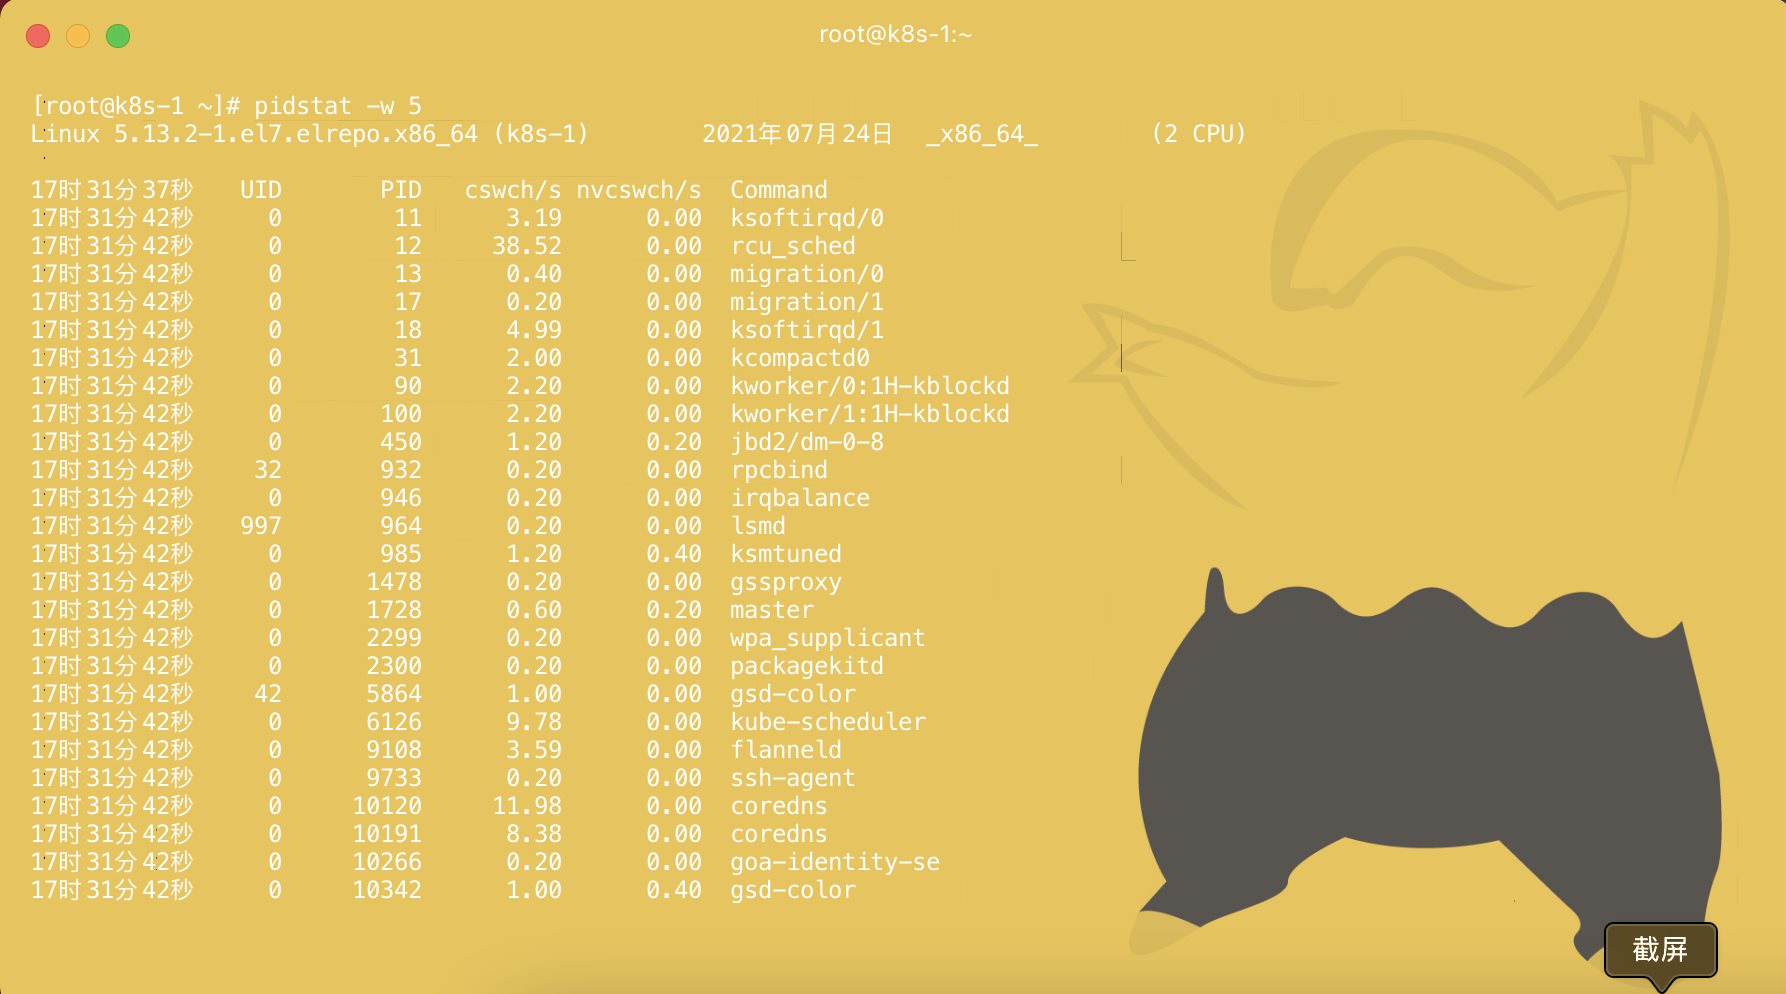Viewport: 1786px width, 994px height.
Task: Click the 38.52 cswch/s value
Action: [527, 246]
